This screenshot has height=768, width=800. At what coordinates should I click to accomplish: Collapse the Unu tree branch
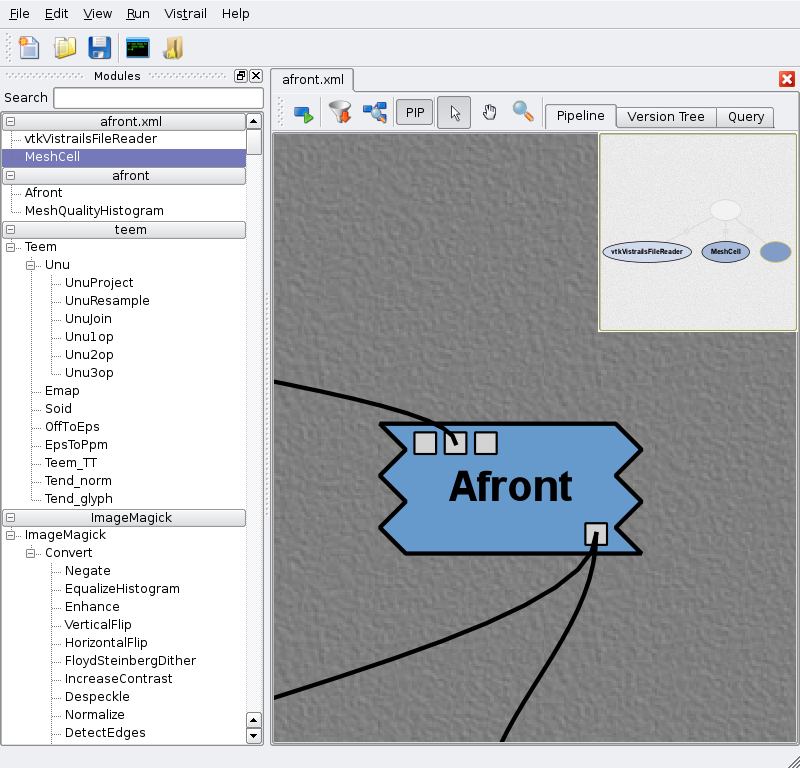click(31, 265)
